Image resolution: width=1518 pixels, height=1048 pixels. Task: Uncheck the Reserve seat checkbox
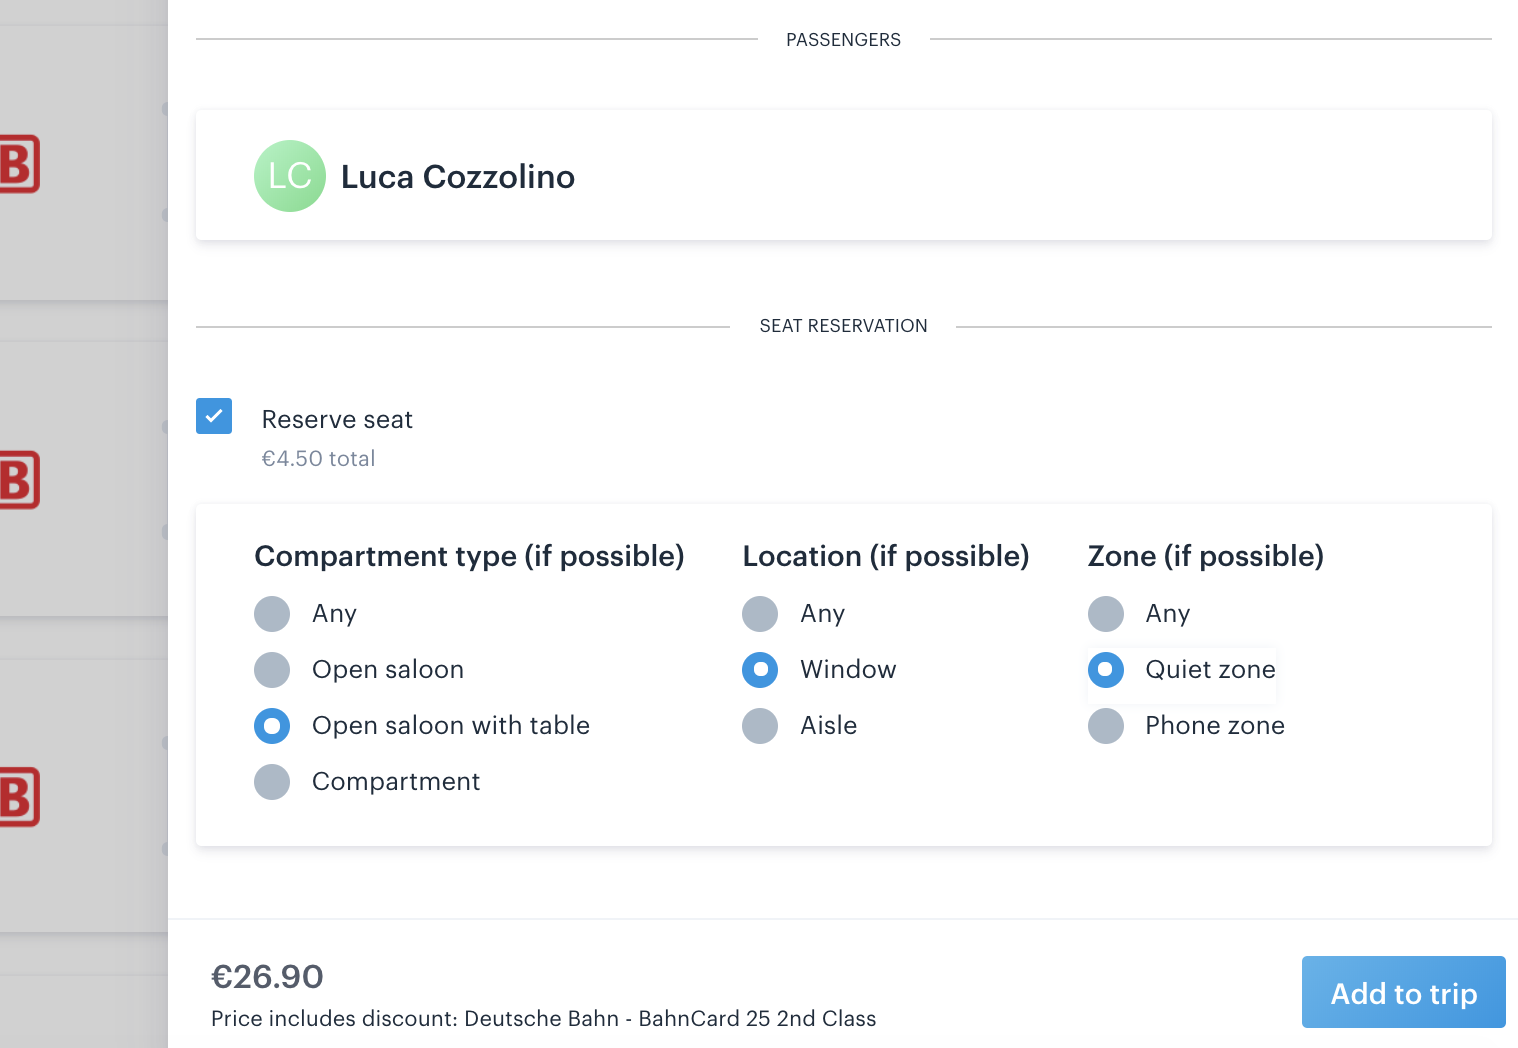pos(214,416)
